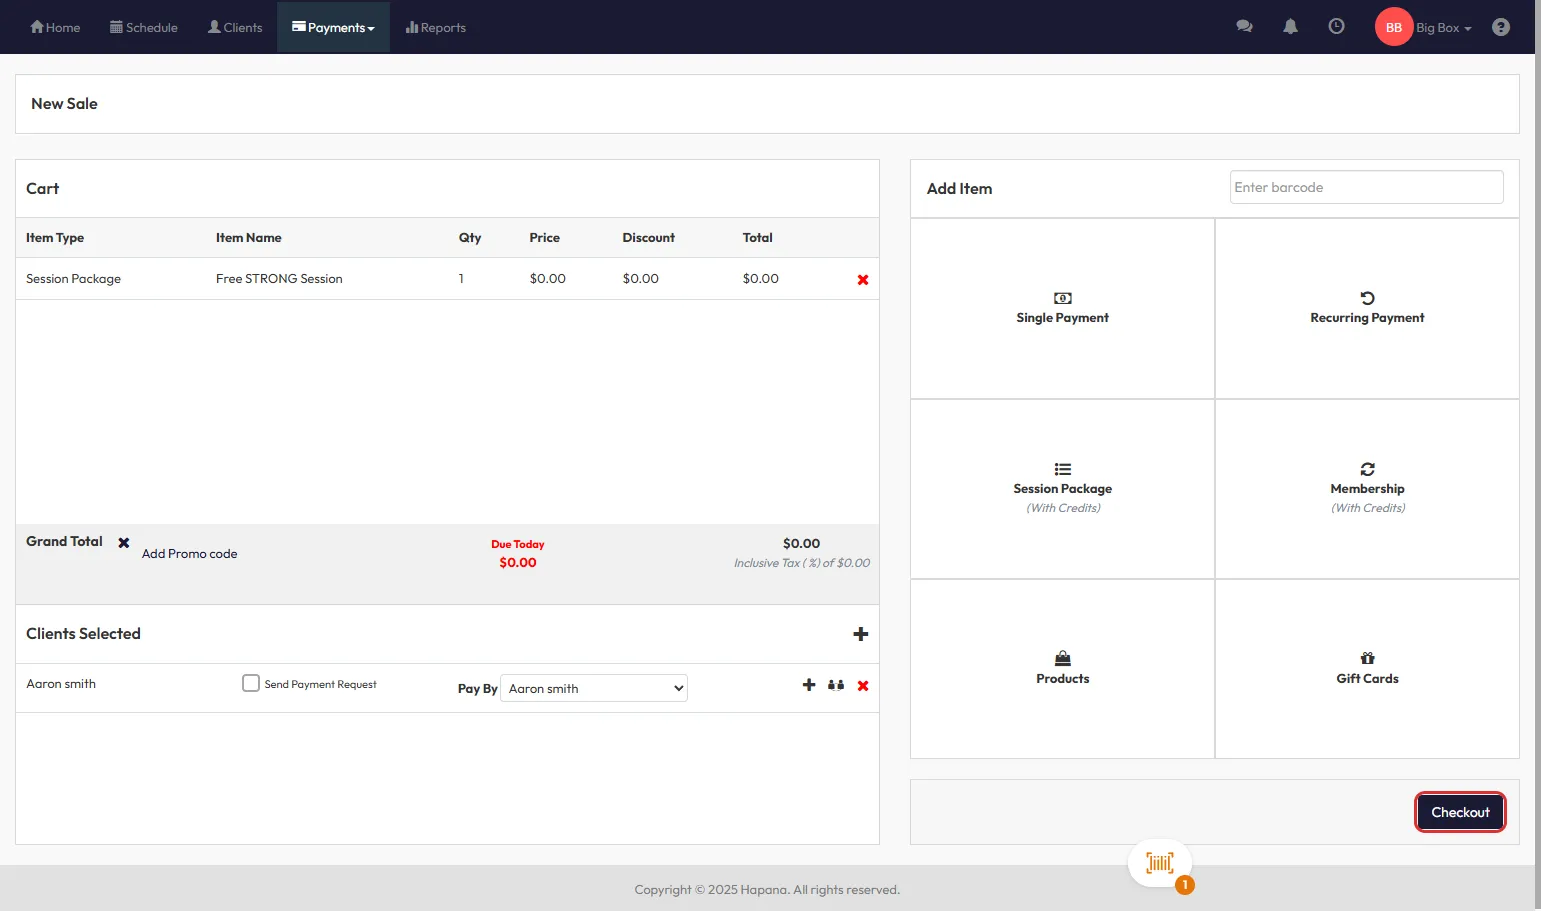Open the chat messages icon
Viewport: 1541px width, 911px height.
tap(1244, 27)
